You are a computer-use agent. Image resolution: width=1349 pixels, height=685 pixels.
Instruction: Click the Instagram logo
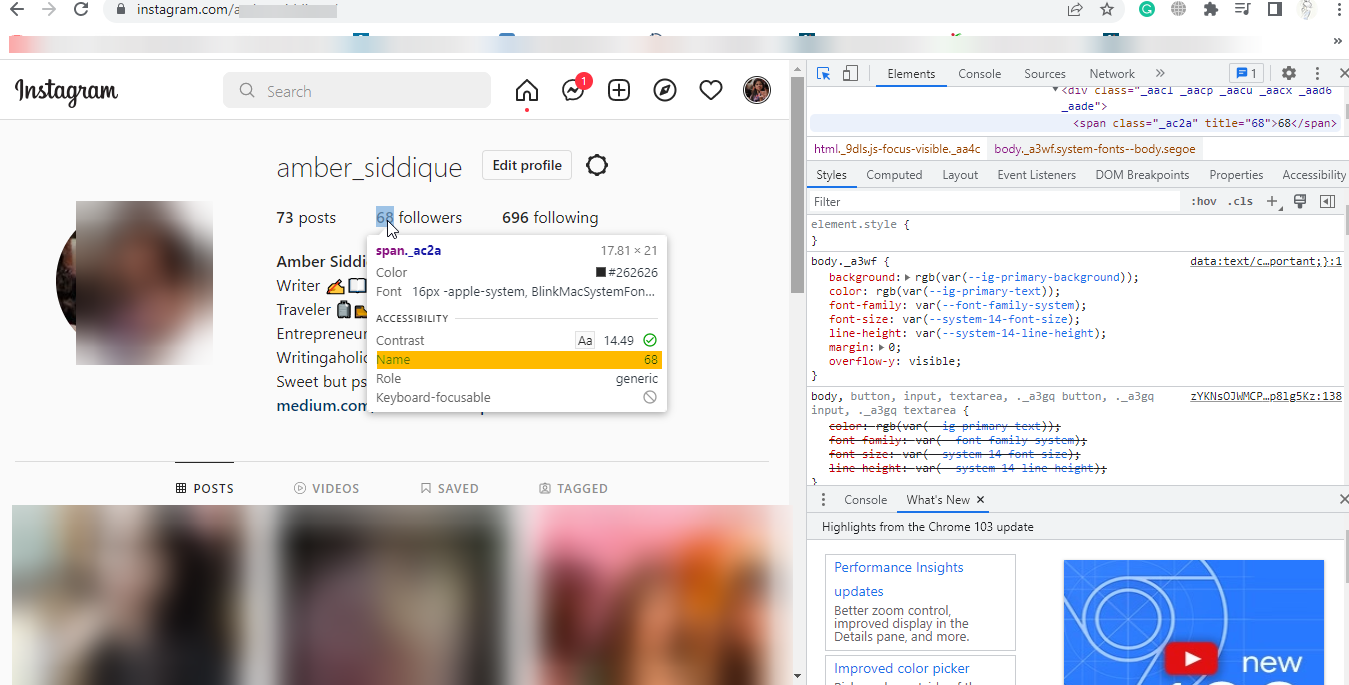coord(66,91)
